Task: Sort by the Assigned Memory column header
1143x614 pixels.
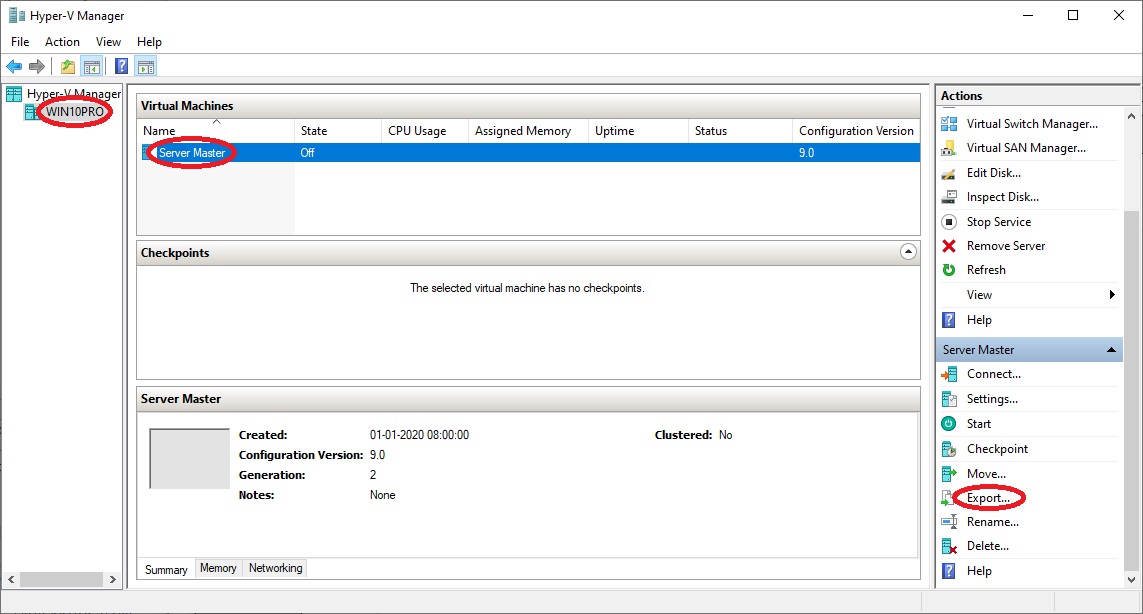Action: click(x=528, y=131)
